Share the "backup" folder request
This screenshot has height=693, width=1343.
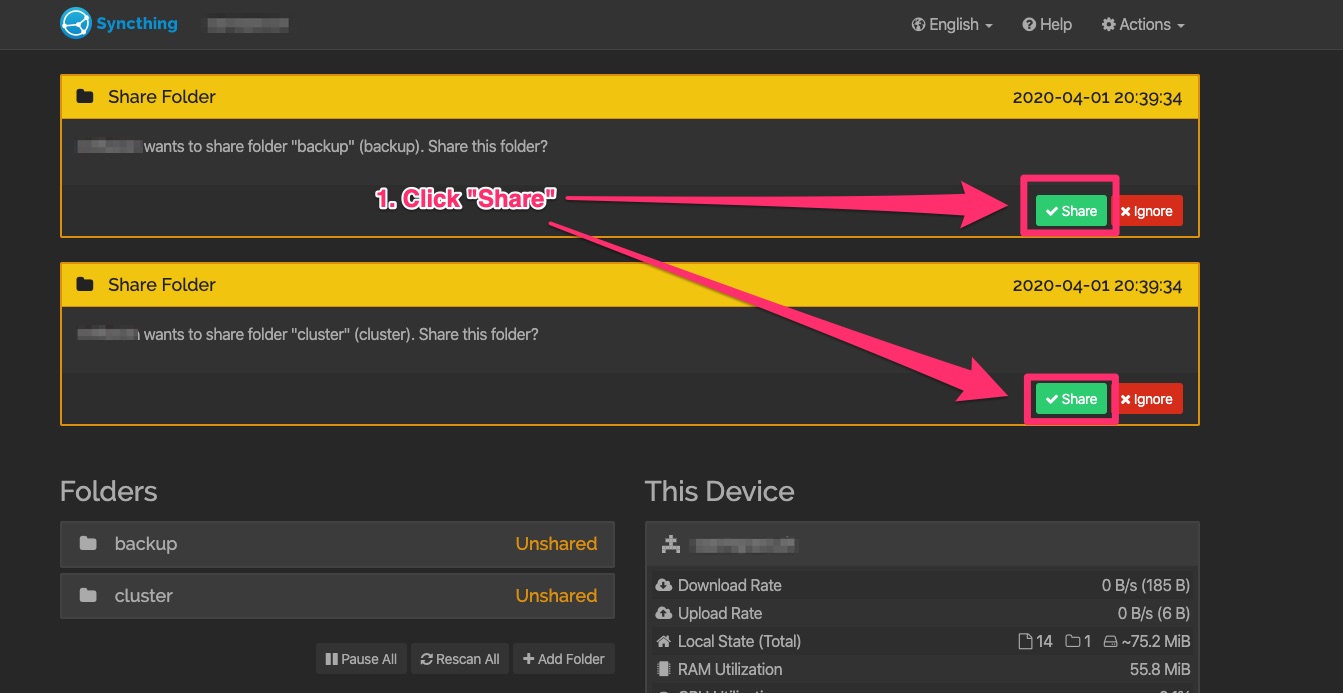click(x=1070, y=211)
